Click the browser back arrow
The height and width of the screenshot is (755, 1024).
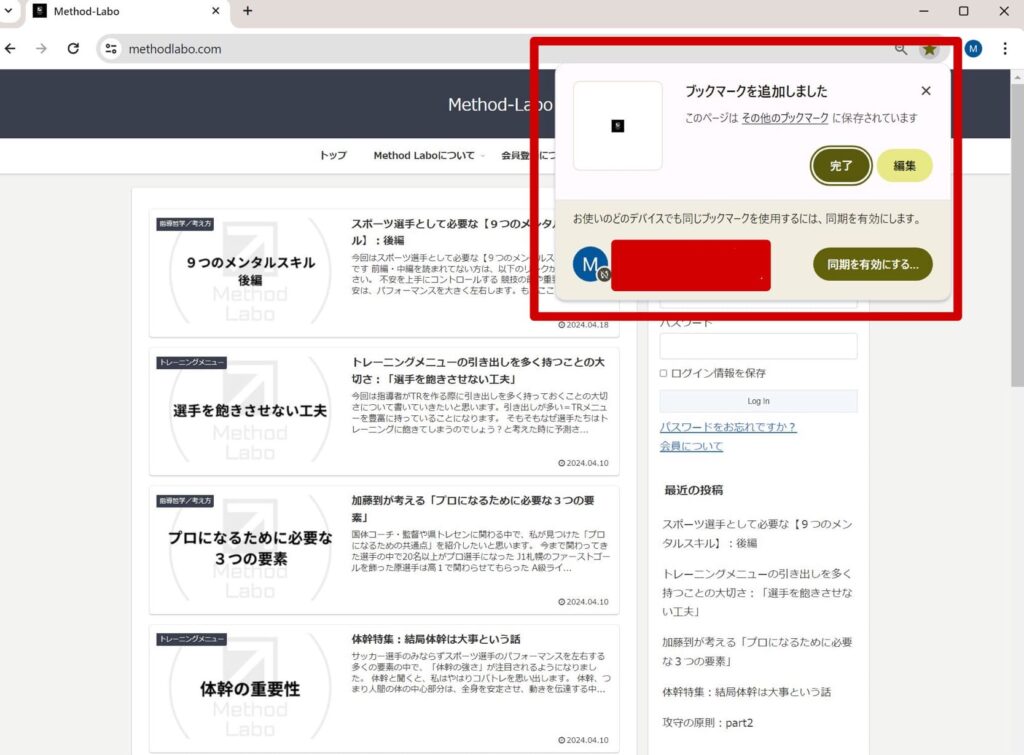click(x=10, y=48)
